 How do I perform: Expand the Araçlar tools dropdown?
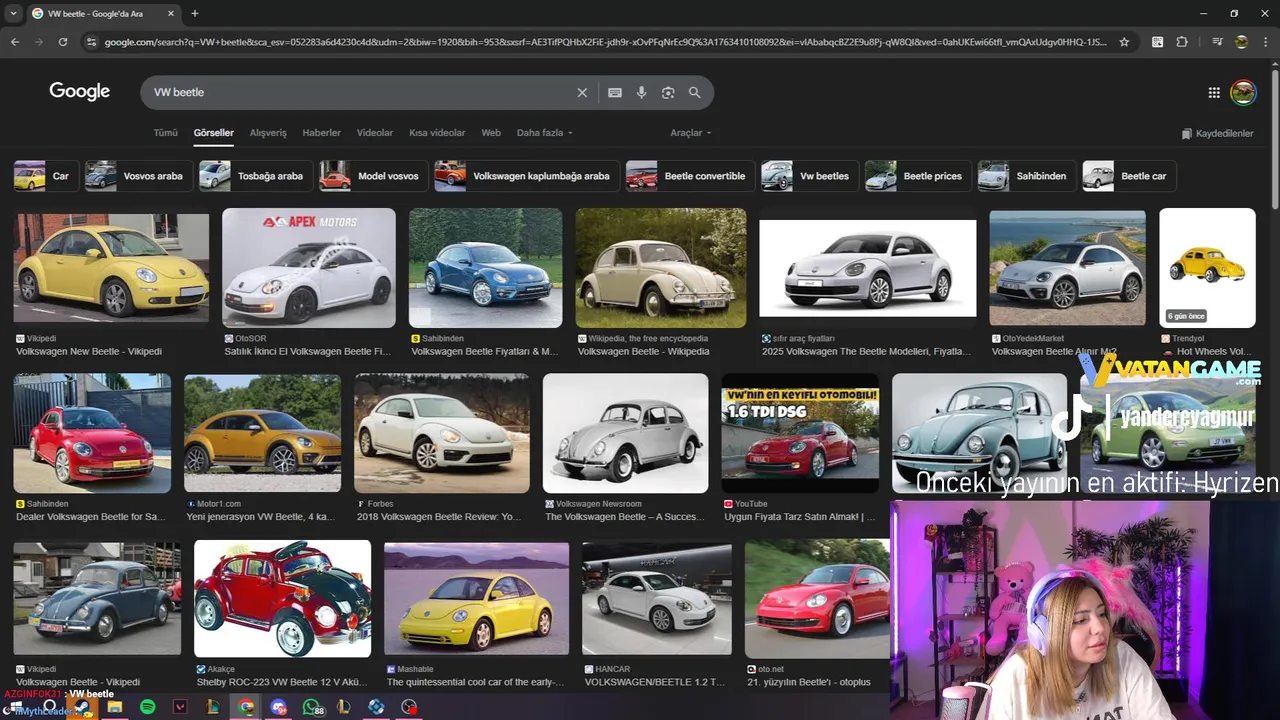(x=691, y=133)
